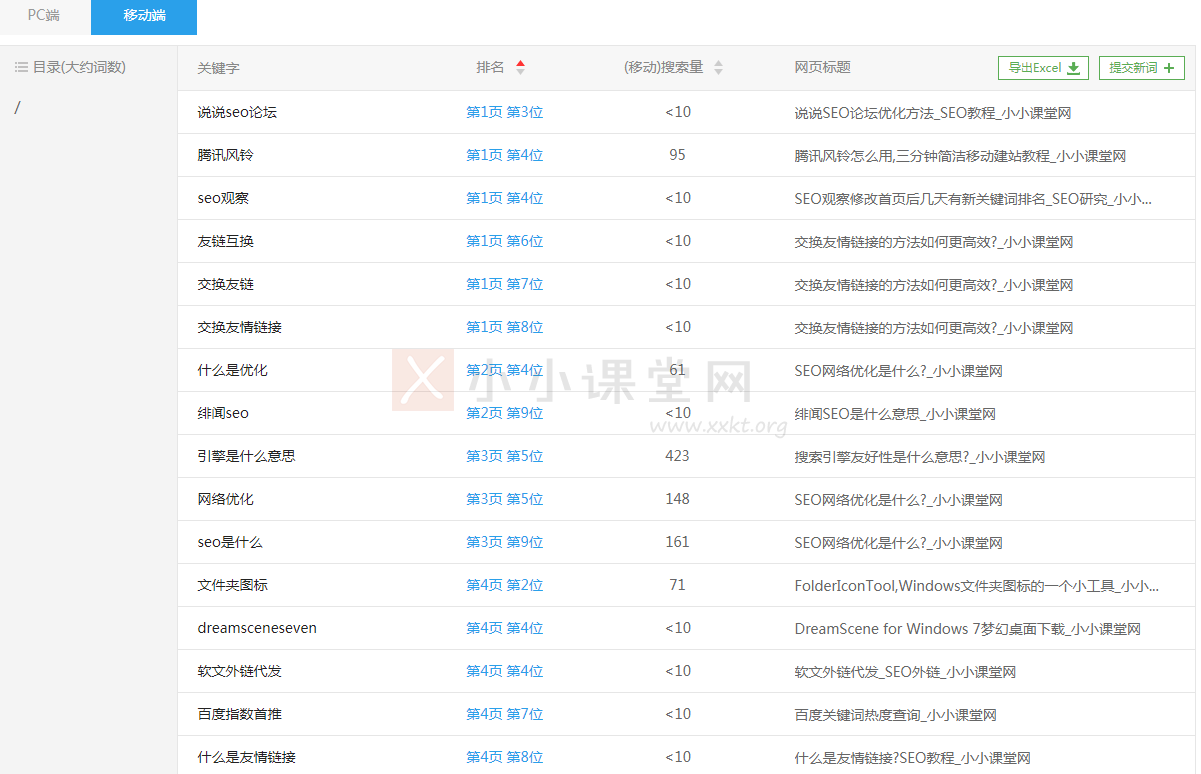Click search volume value 95
The width and height of the screenshot is (1201, 774).
pos(677,156)
